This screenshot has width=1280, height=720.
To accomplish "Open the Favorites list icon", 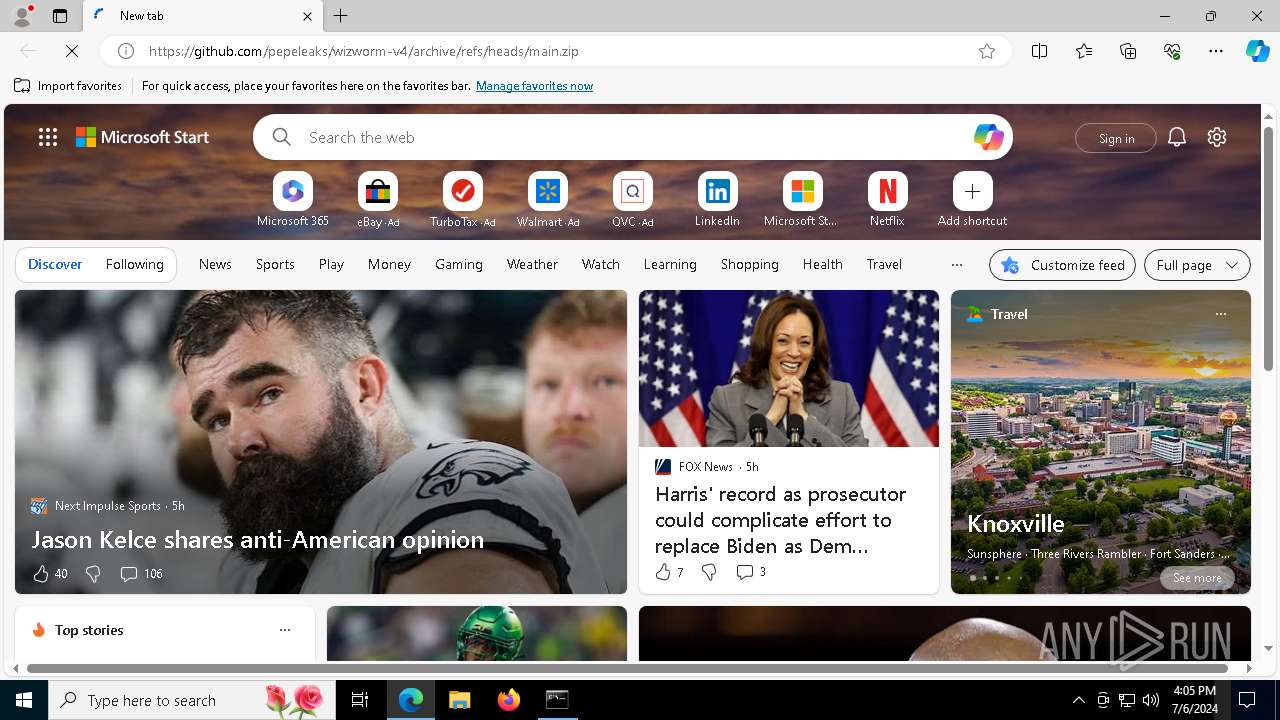I will pyautogui.click(x=1084, y=51).
